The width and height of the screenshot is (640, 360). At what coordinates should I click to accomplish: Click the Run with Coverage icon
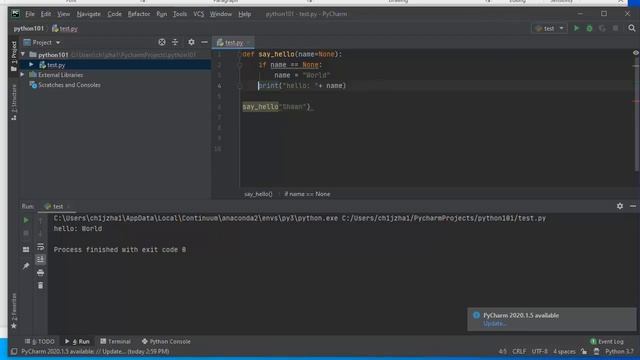coord(602,29)
